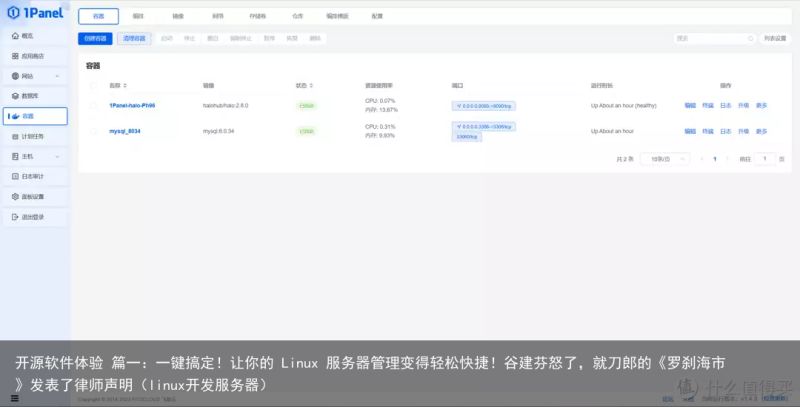The width and height of the screenshot is (800, 407).
Task: Click 编辑 edit for the 1Panel-halo row
Action: (690, 106)
